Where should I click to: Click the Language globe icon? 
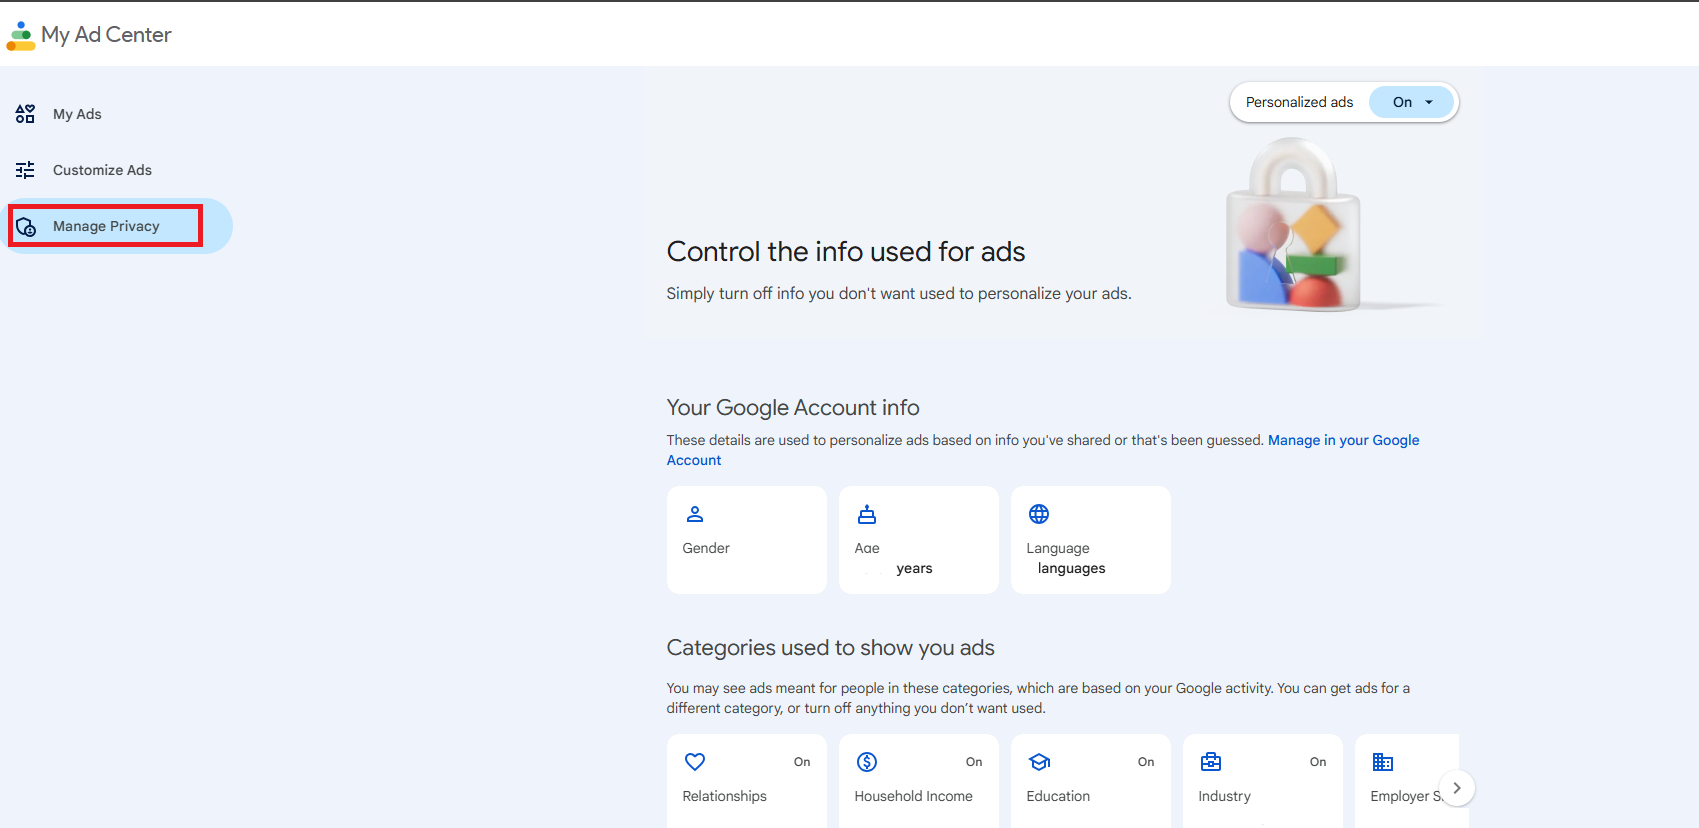[1039, 514]
